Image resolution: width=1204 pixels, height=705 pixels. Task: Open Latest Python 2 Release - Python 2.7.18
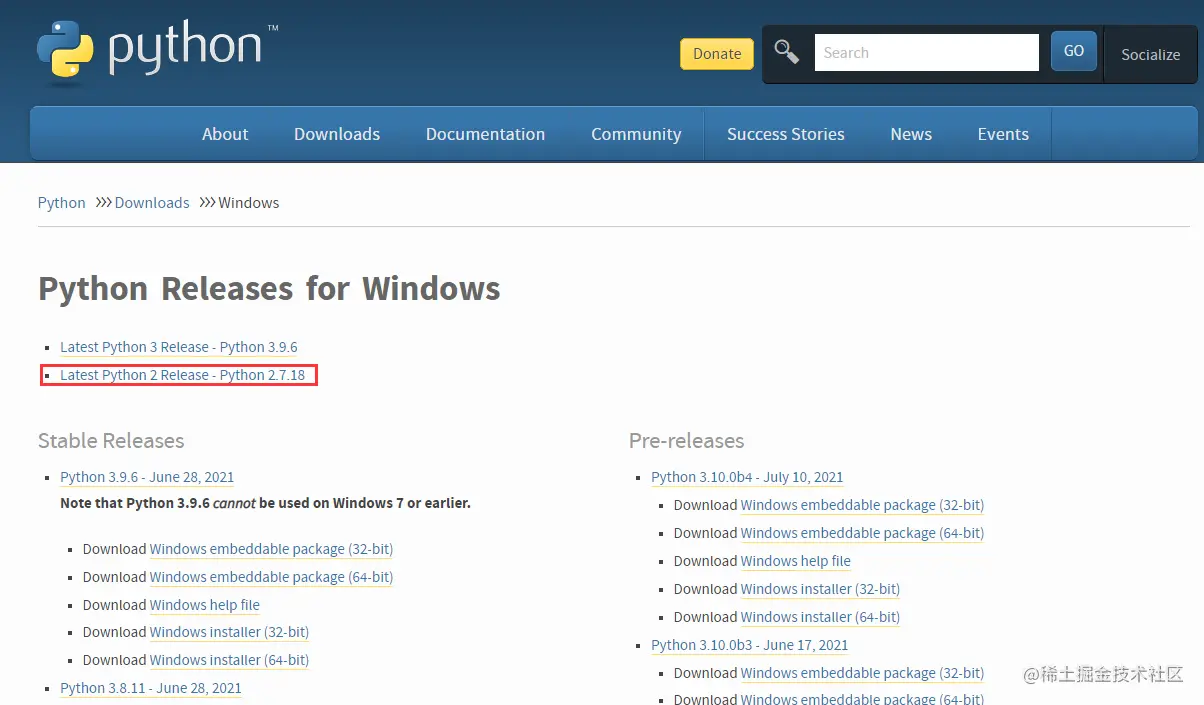tap(183, 375)
